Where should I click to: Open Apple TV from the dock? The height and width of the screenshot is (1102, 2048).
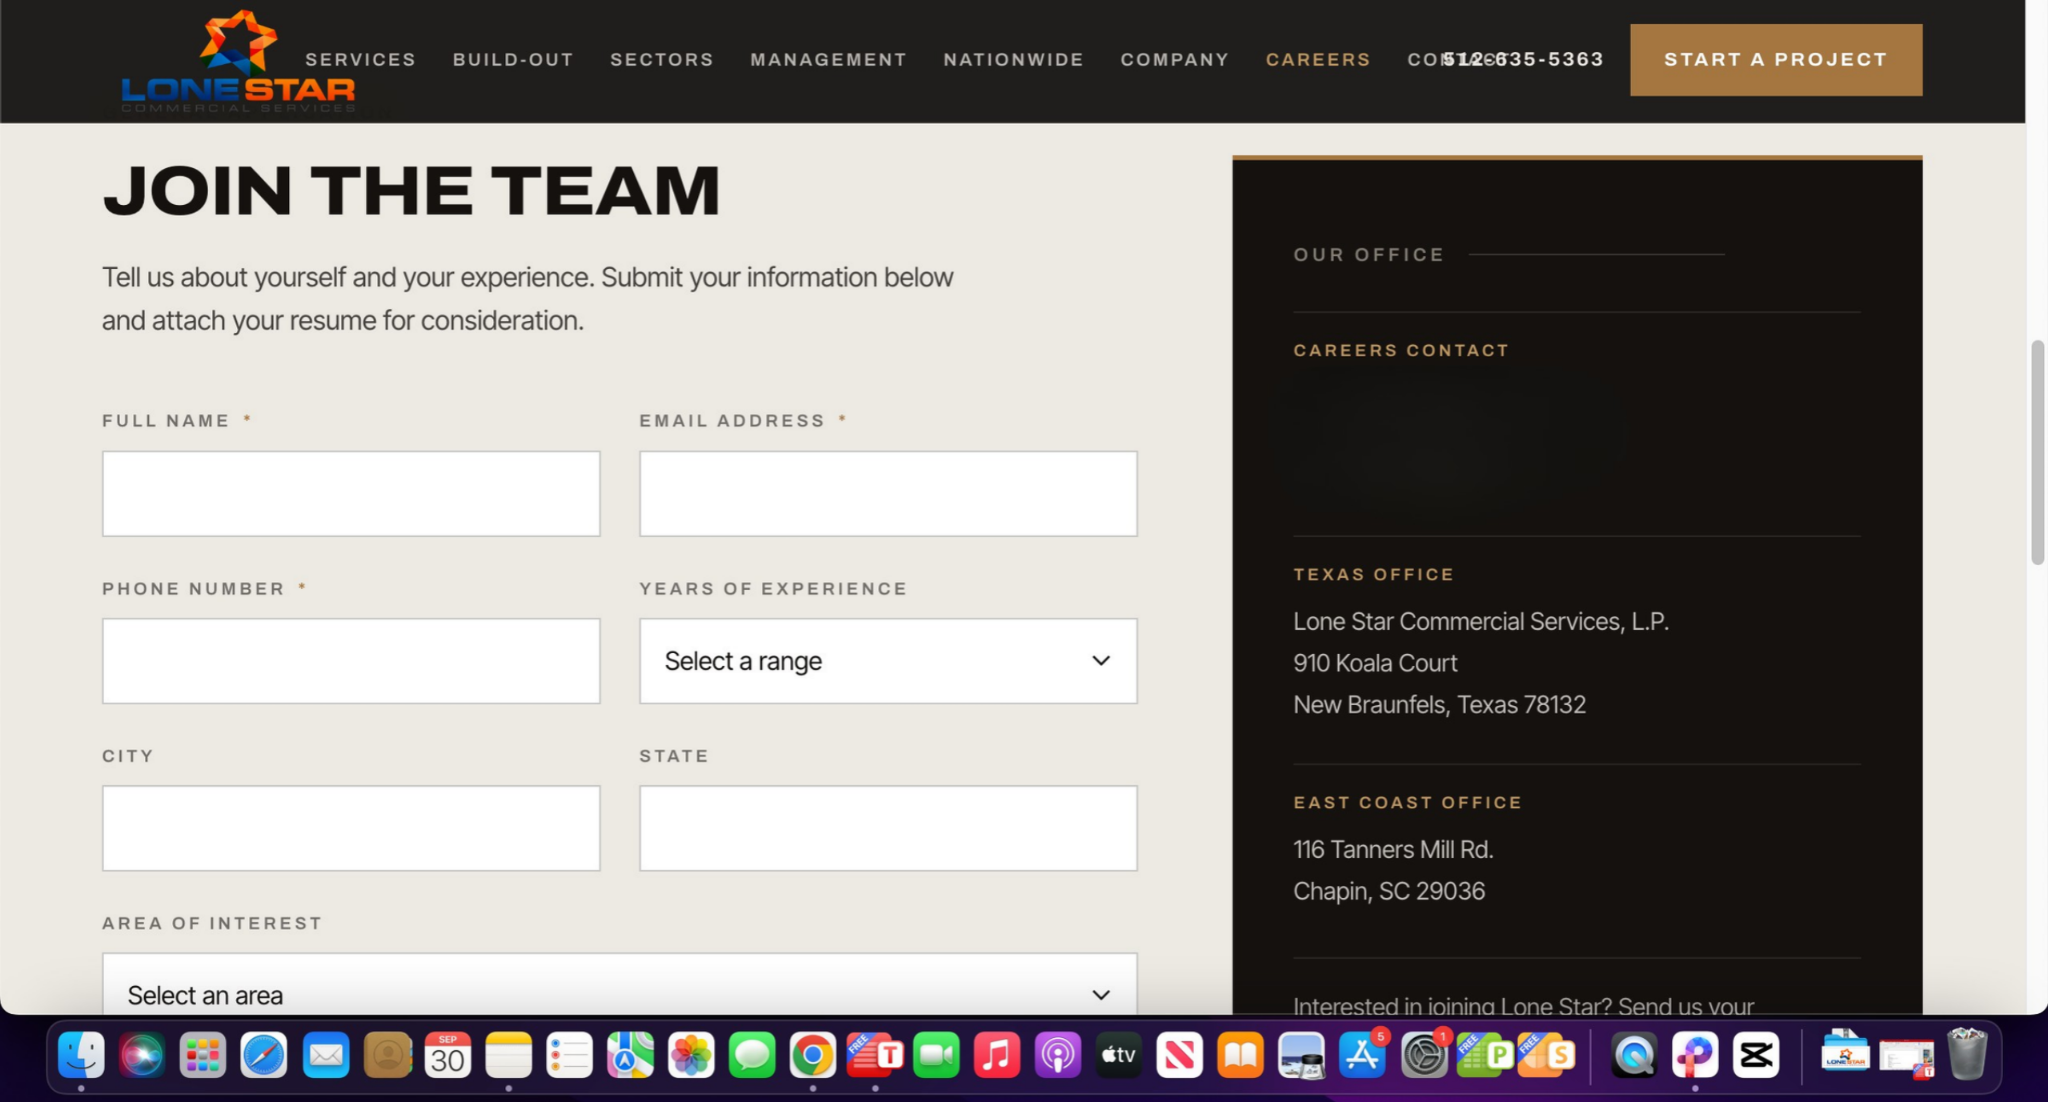click(x=1119, y=1054)
